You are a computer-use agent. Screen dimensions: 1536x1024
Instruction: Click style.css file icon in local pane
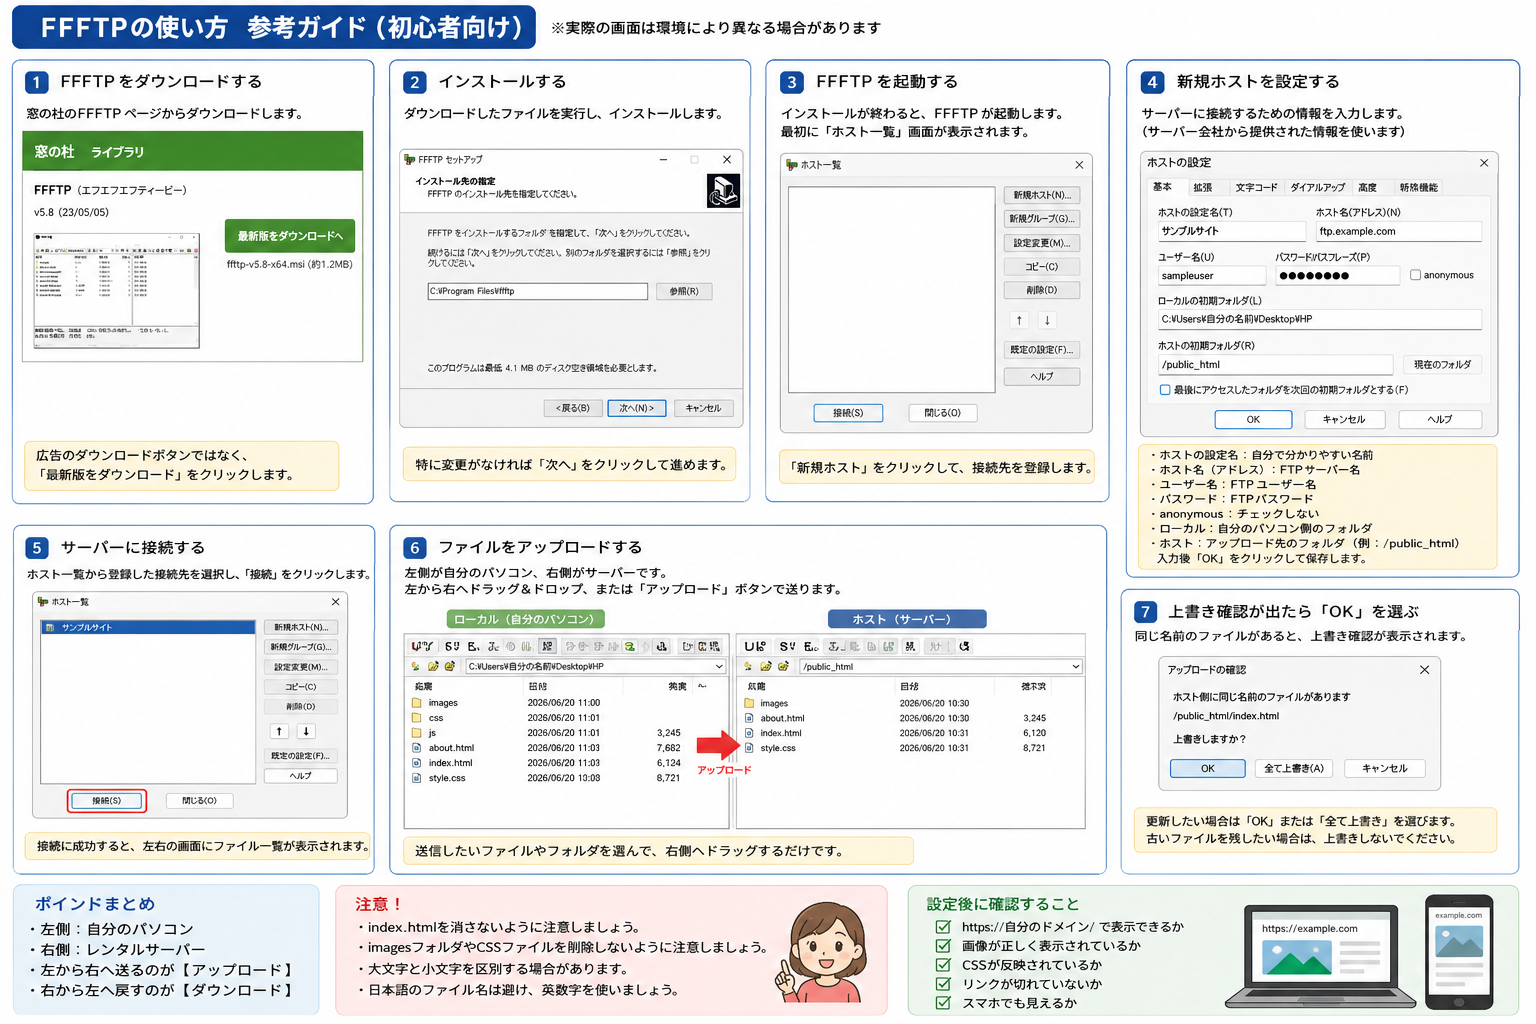(416, 778)
